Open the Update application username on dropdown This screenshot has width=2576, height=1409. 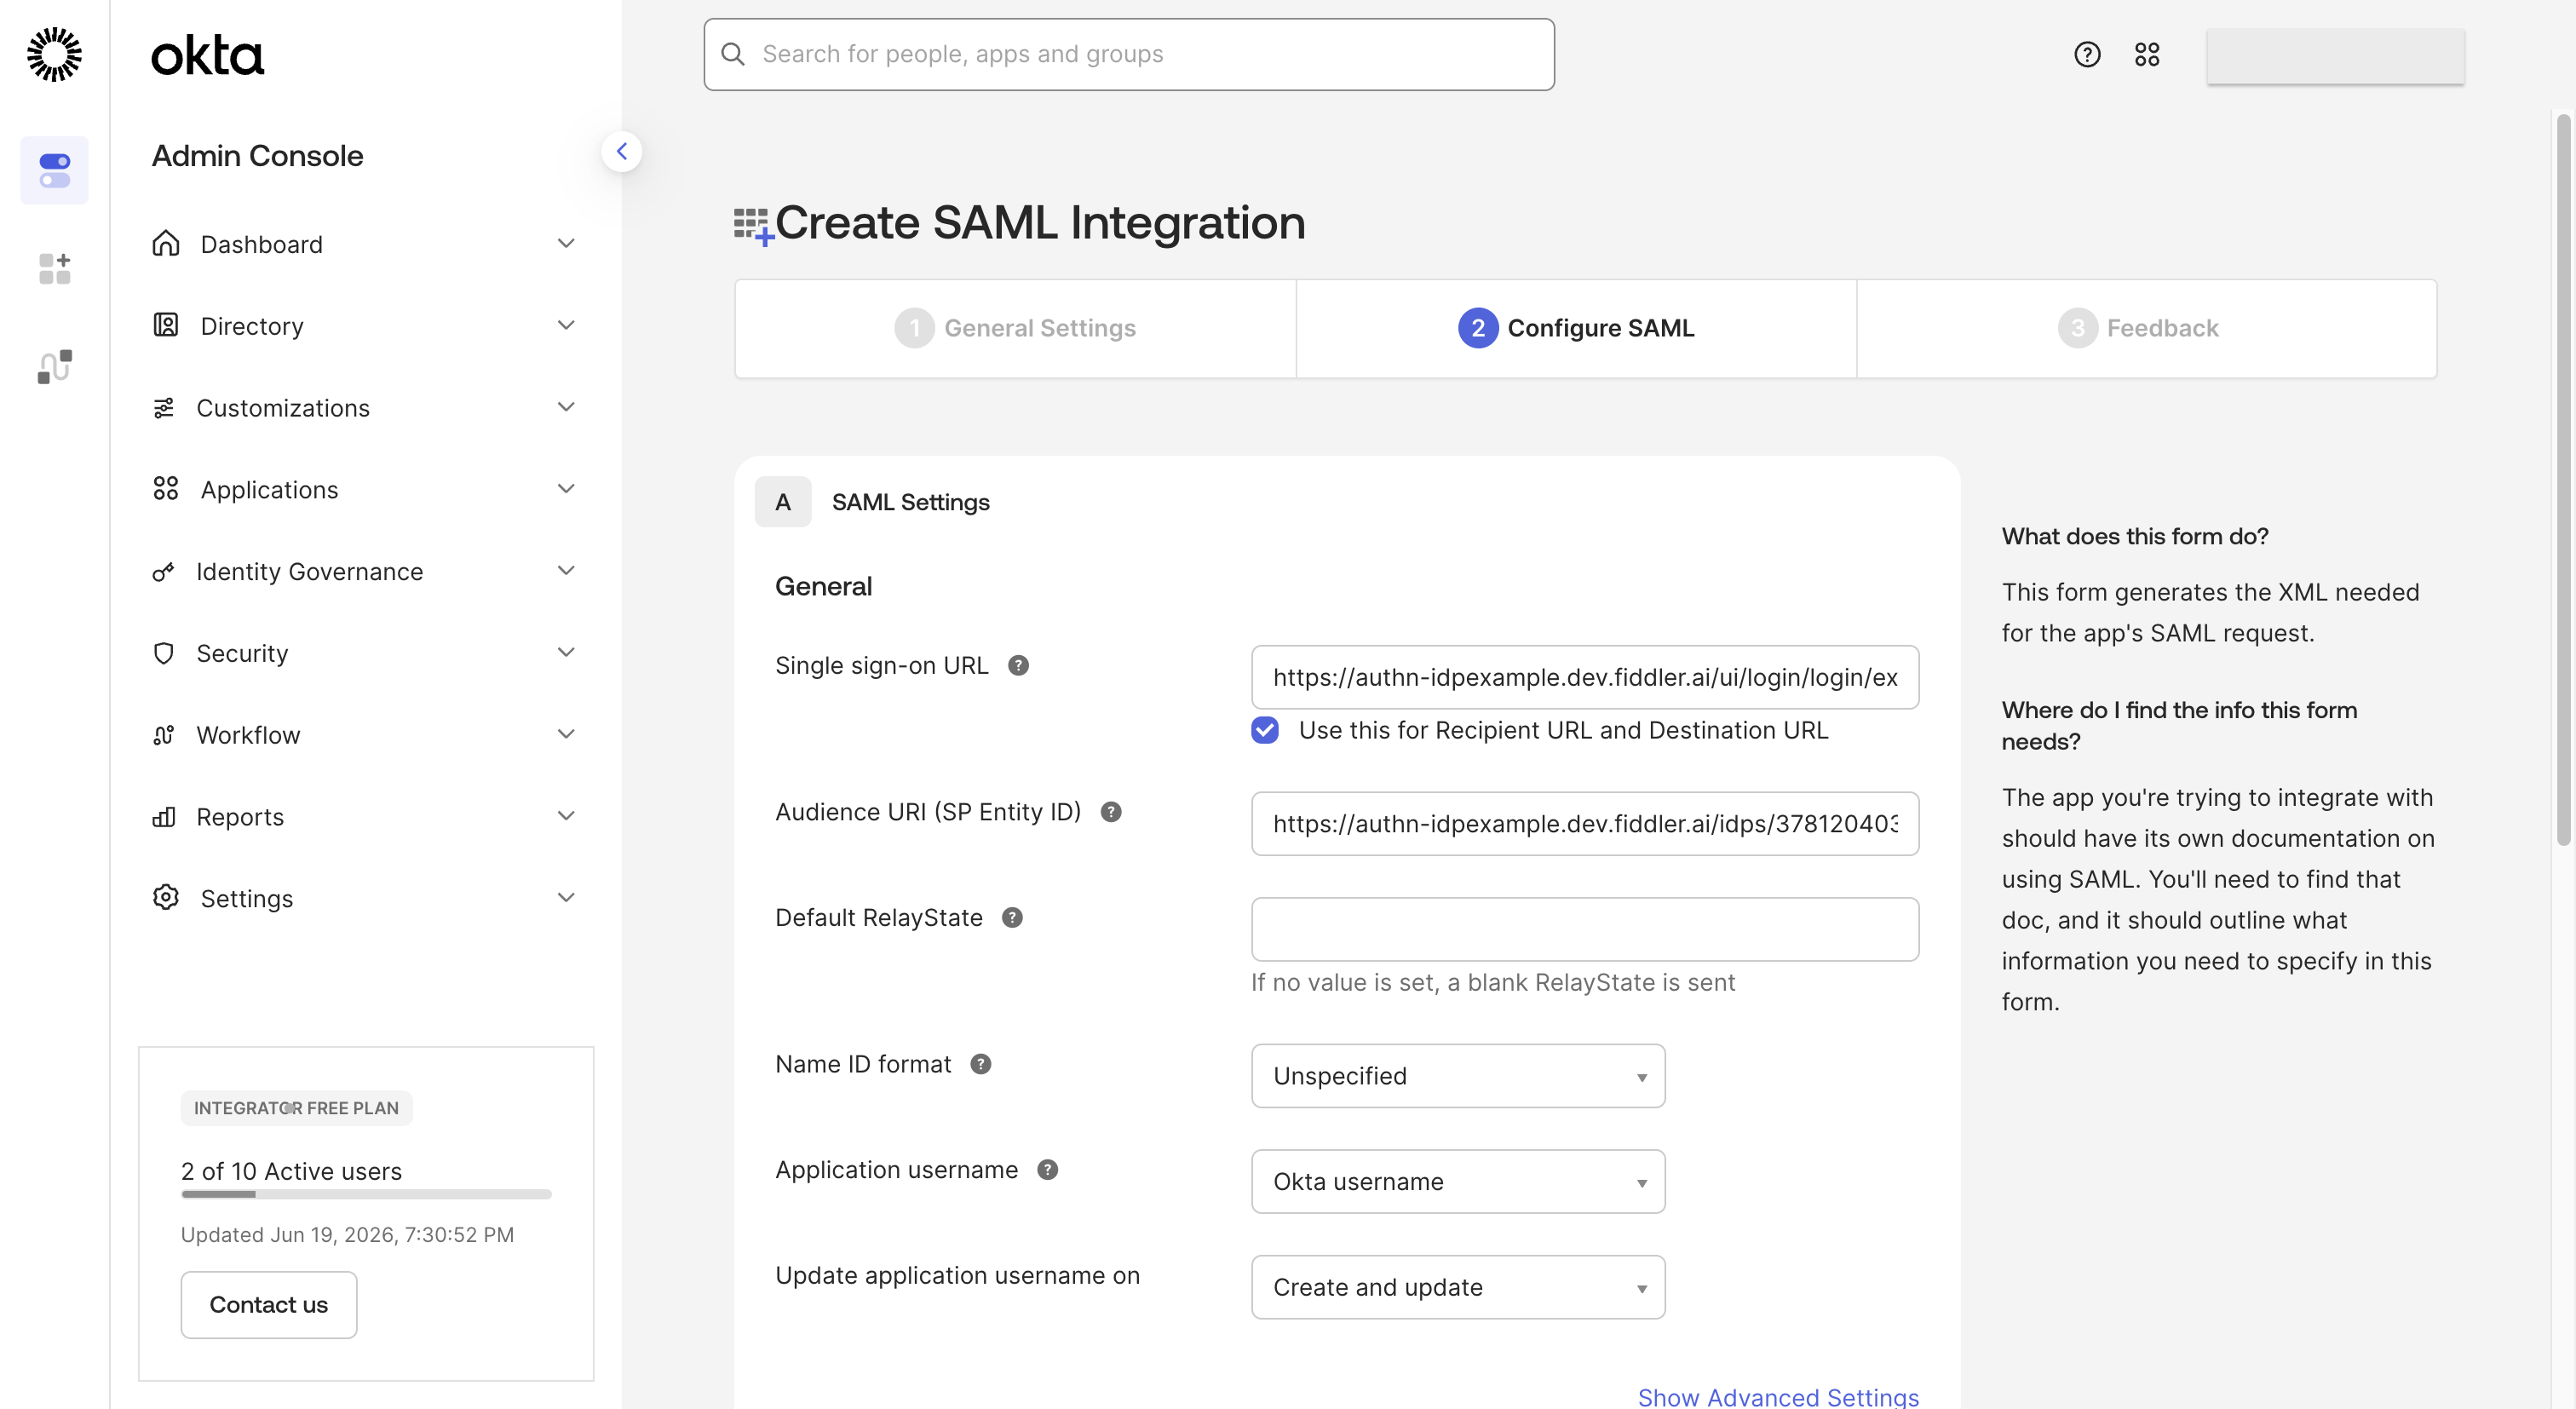[1458, 1288]
